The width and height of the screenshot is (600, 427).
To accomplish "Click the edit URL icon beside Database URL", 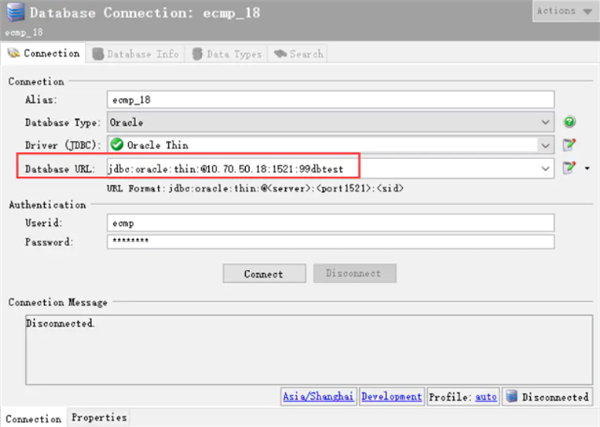I will click(570, 168).
